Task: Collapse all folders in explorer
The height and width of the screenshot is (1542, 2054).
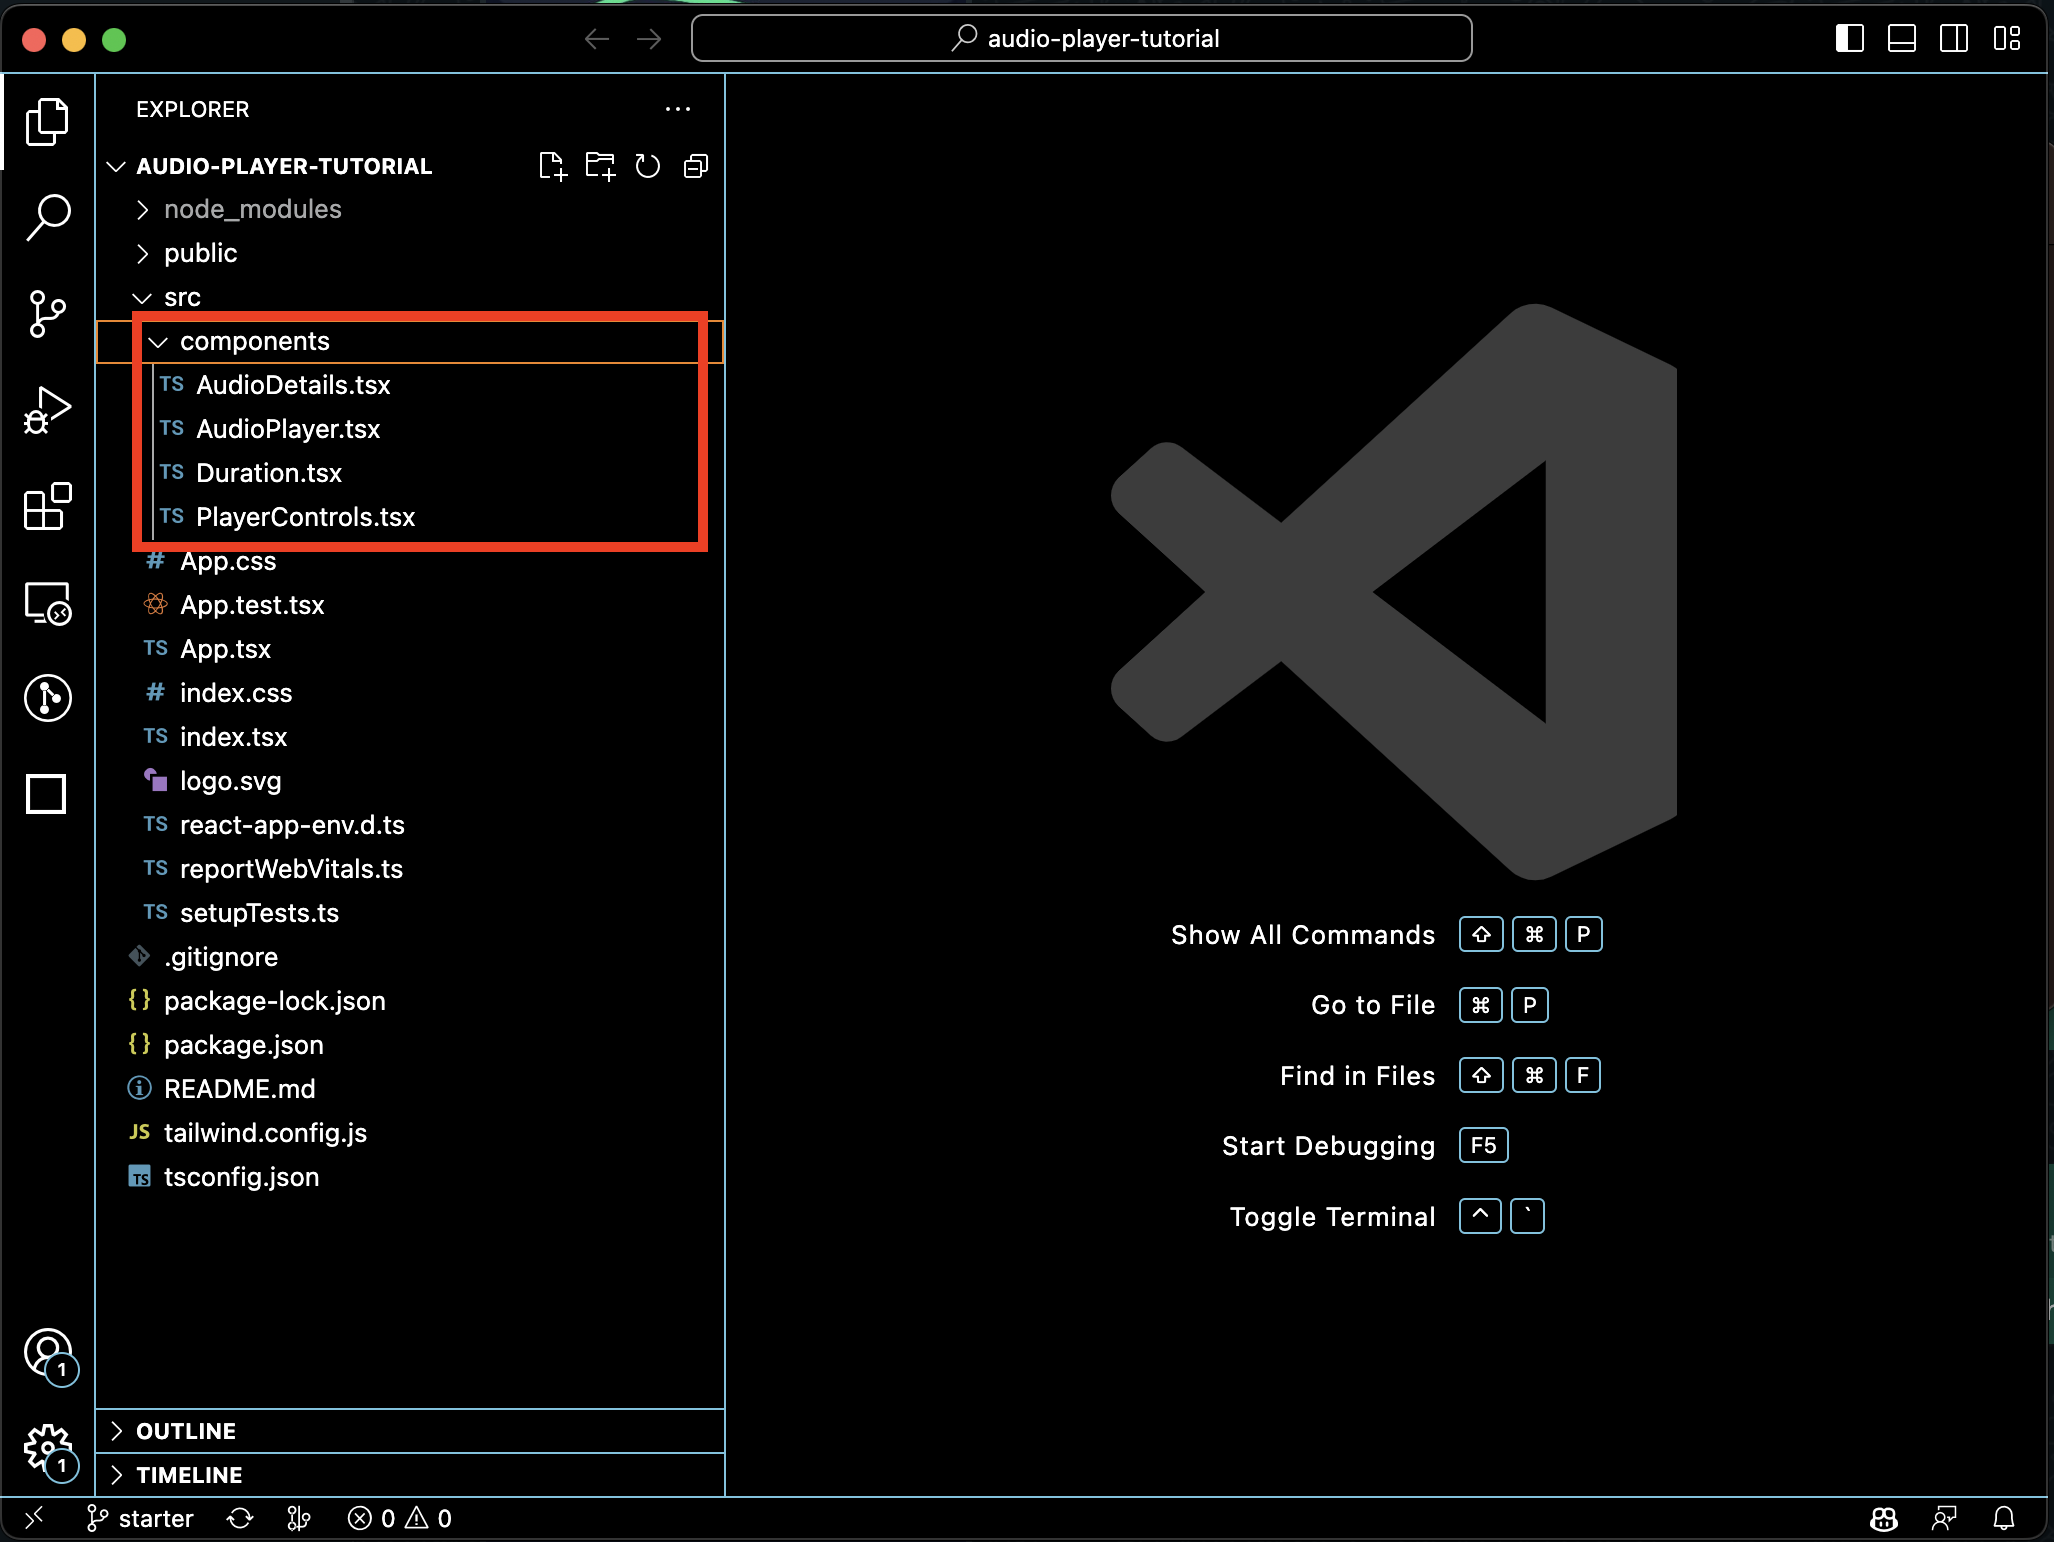Action: click(x=696, y=166)
